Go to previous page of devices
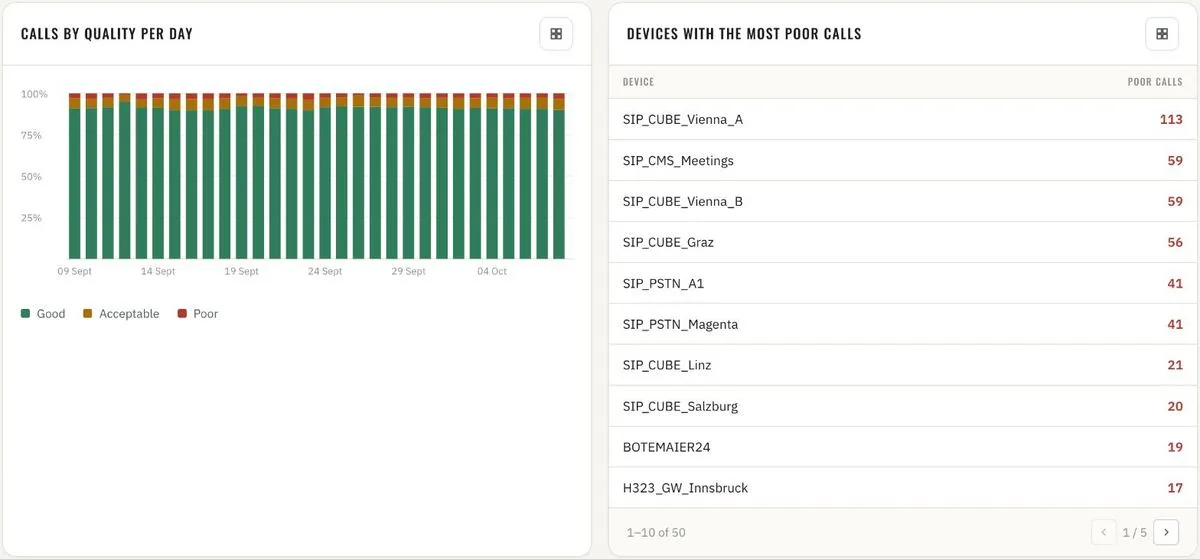Screen dimensions: 1200x559 pos(1104,532)
